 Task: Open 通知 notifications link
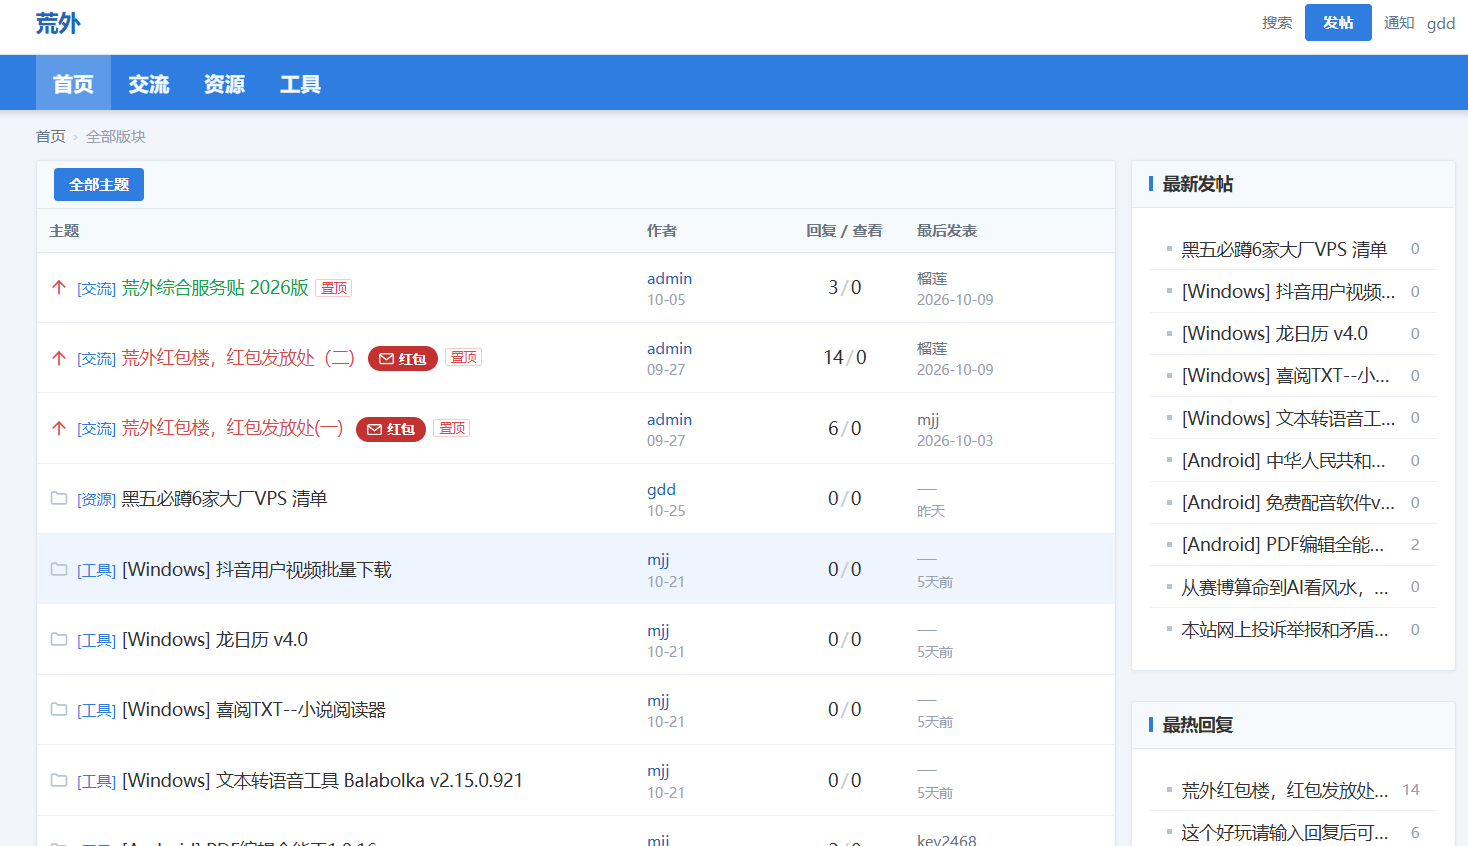click(x=1399, y=22)
